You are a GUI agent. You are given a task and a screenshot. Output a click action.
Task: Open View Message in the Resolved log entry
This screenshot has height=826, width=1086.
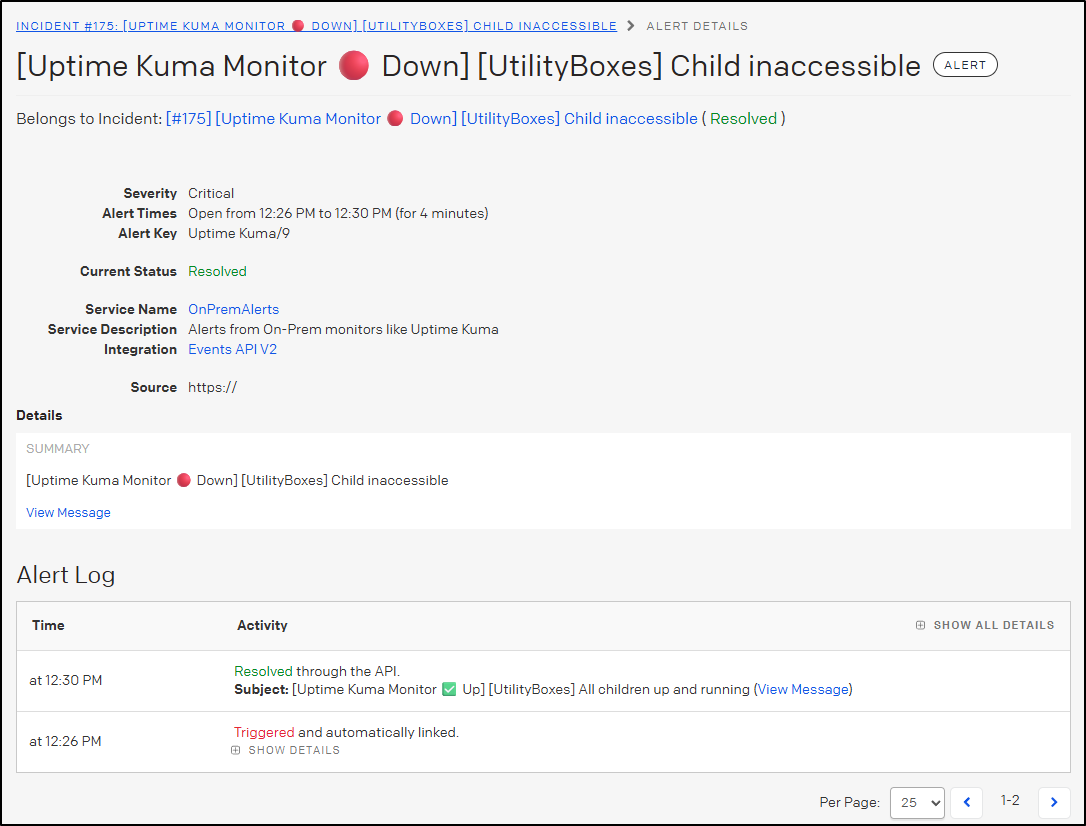pos(803,690)
